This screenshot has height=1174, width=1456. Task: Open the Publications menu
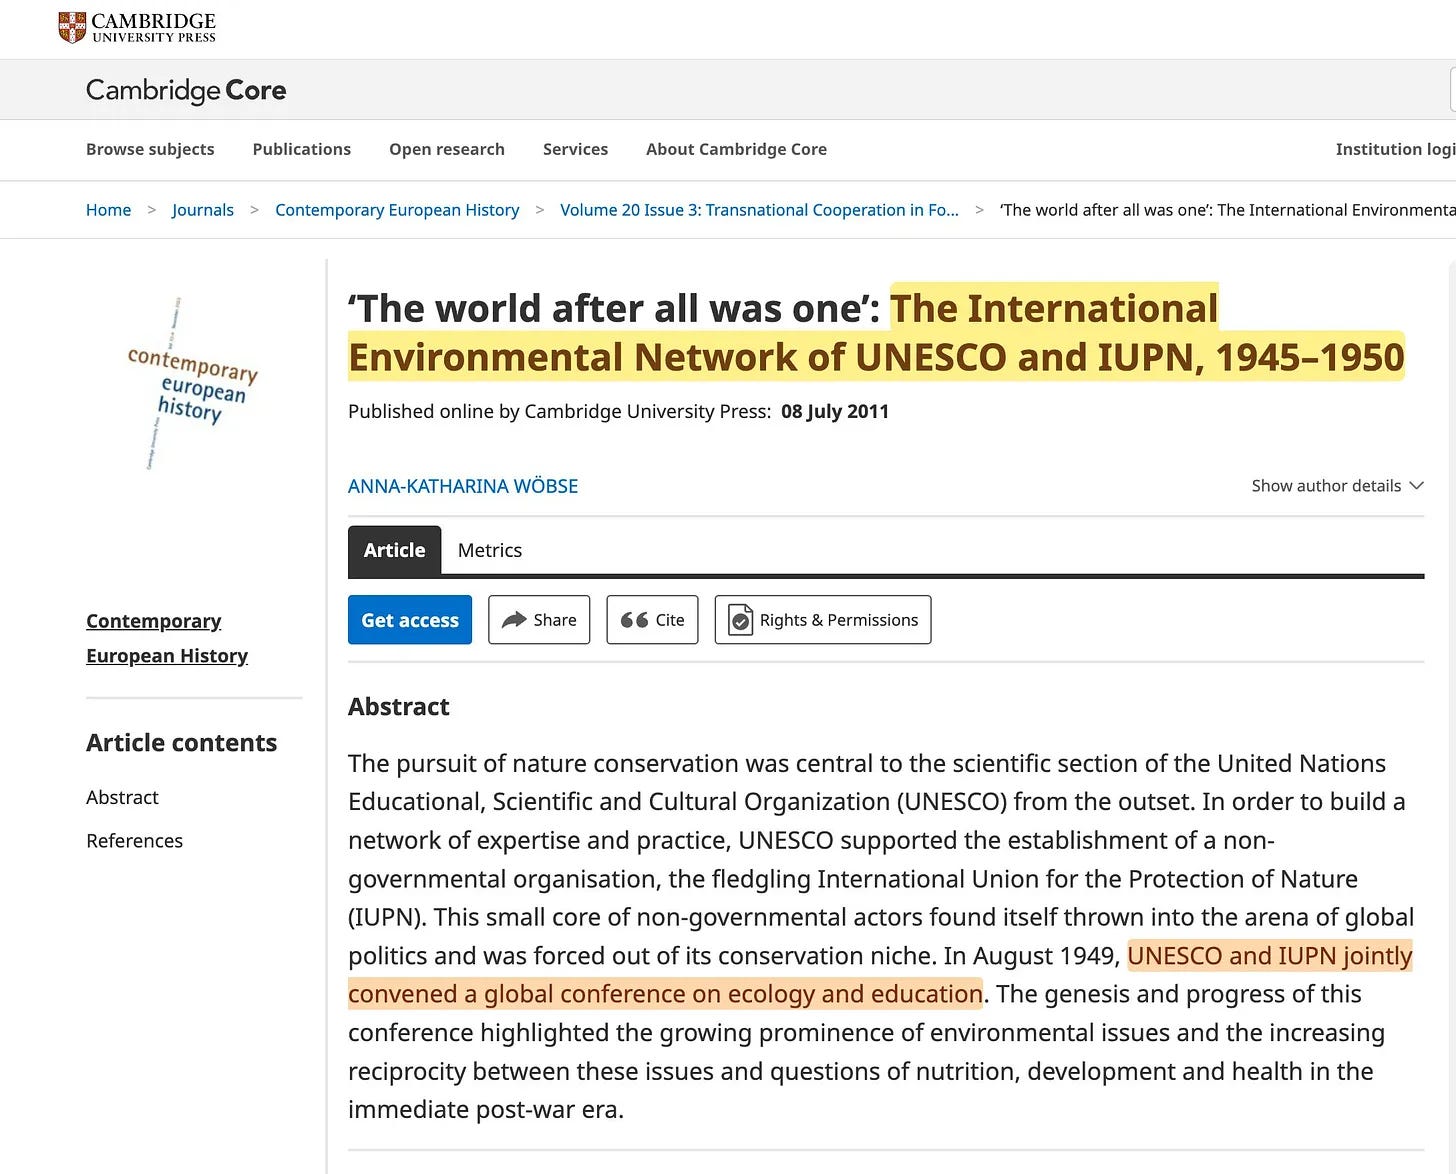302,149
